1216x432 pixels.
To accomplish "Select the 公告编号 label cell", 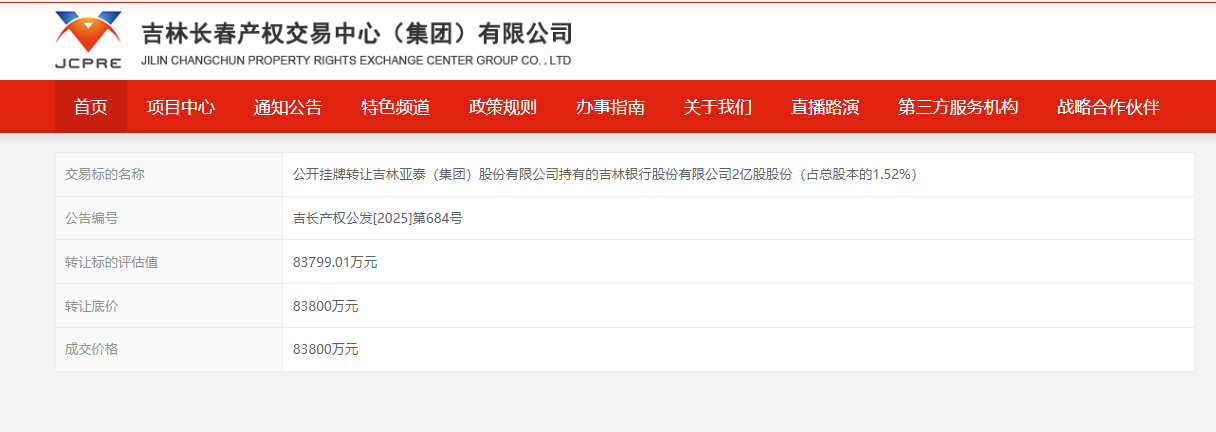I will (169, 218).
